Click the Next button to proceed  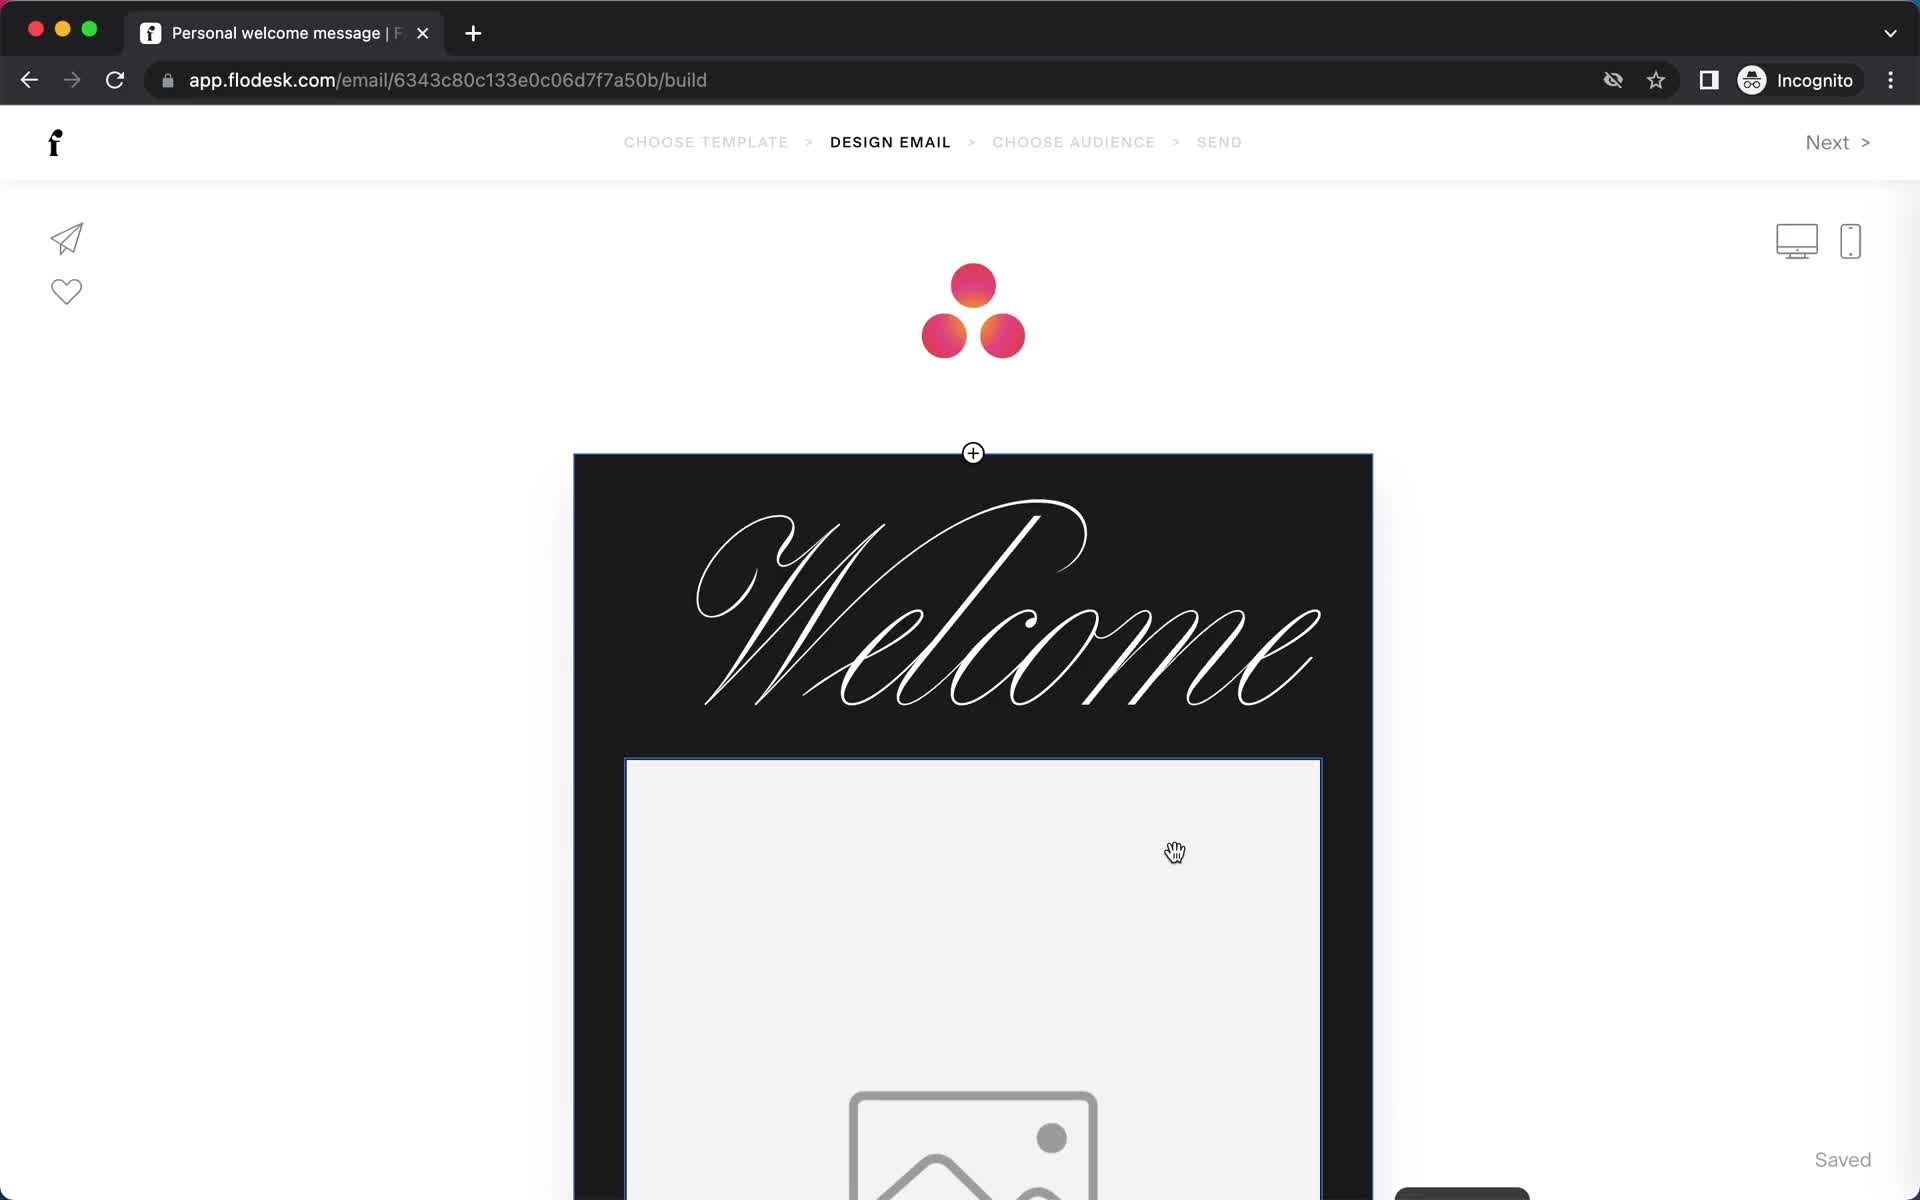[1838, 141]
